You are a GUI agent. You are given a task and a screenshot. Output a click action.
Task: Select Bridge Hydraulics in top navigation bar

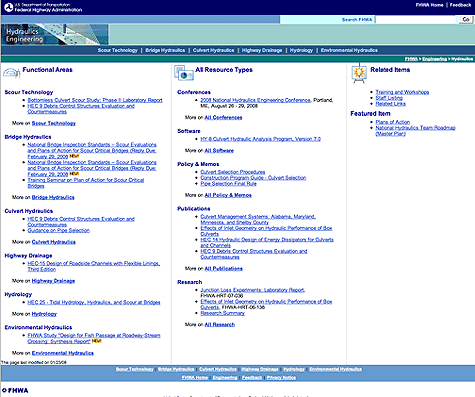click(165, 50)
